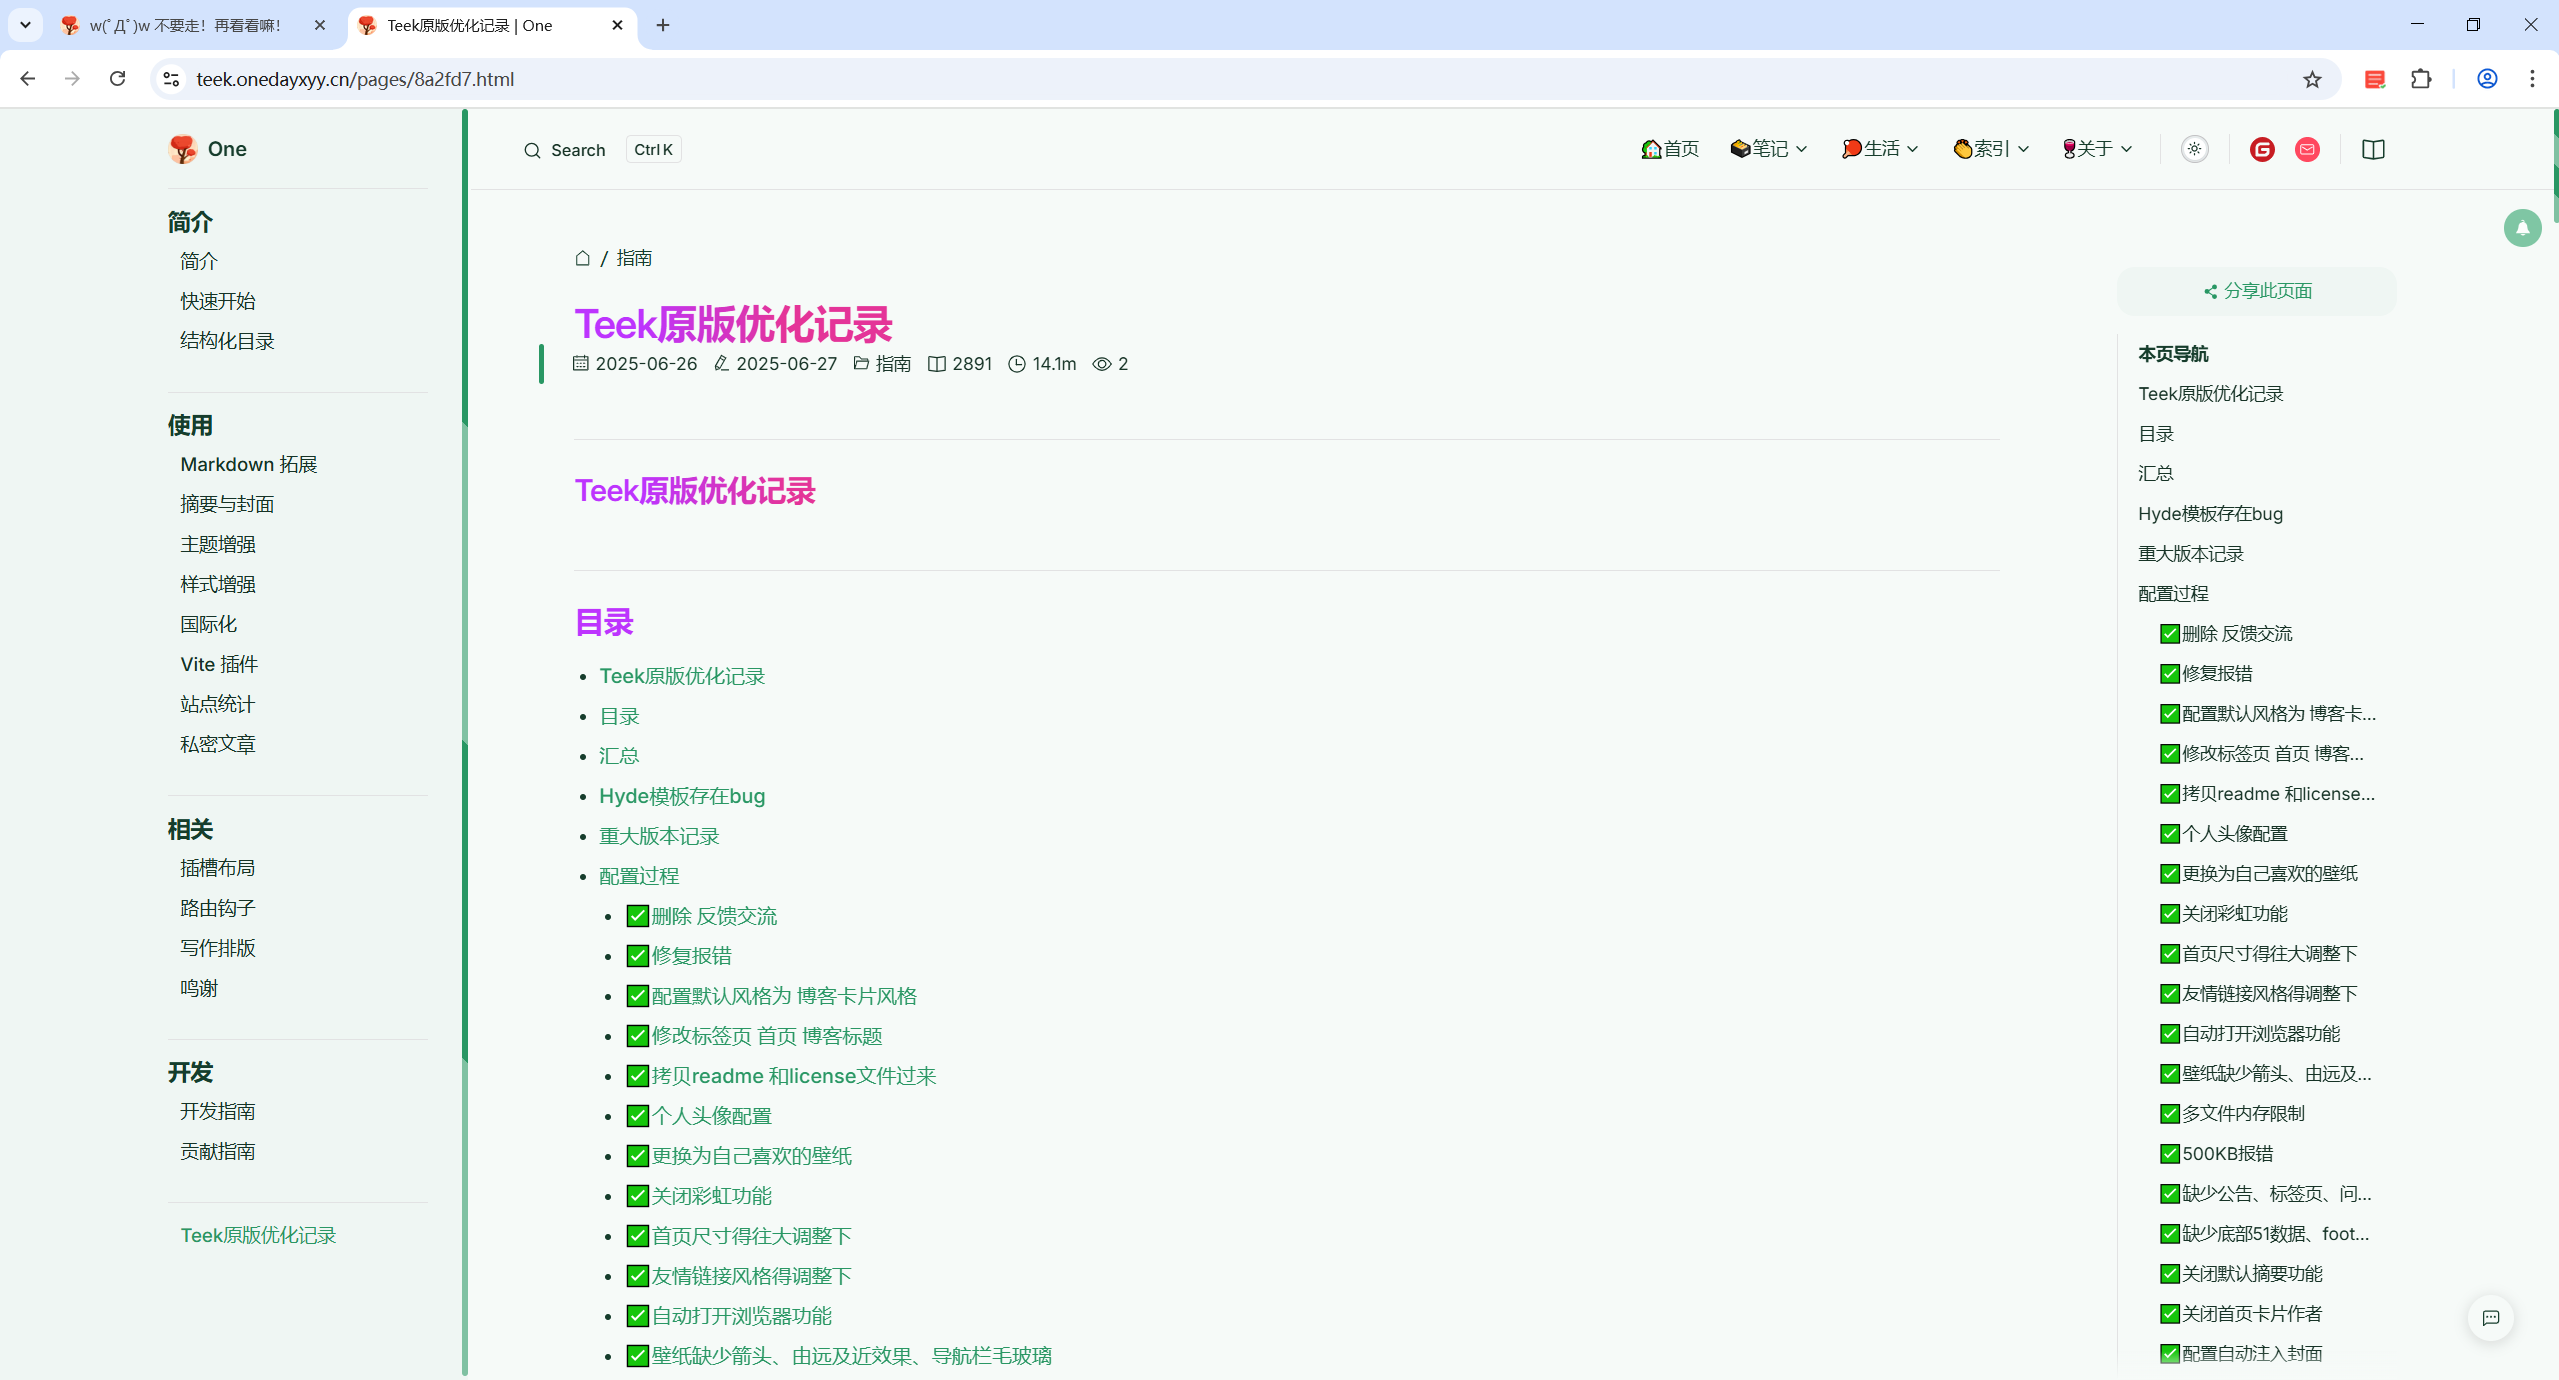Jump to Hyde模板存在bug in content list
The height and width of the screenshot is (1380, 2559).
click(682, 796)
